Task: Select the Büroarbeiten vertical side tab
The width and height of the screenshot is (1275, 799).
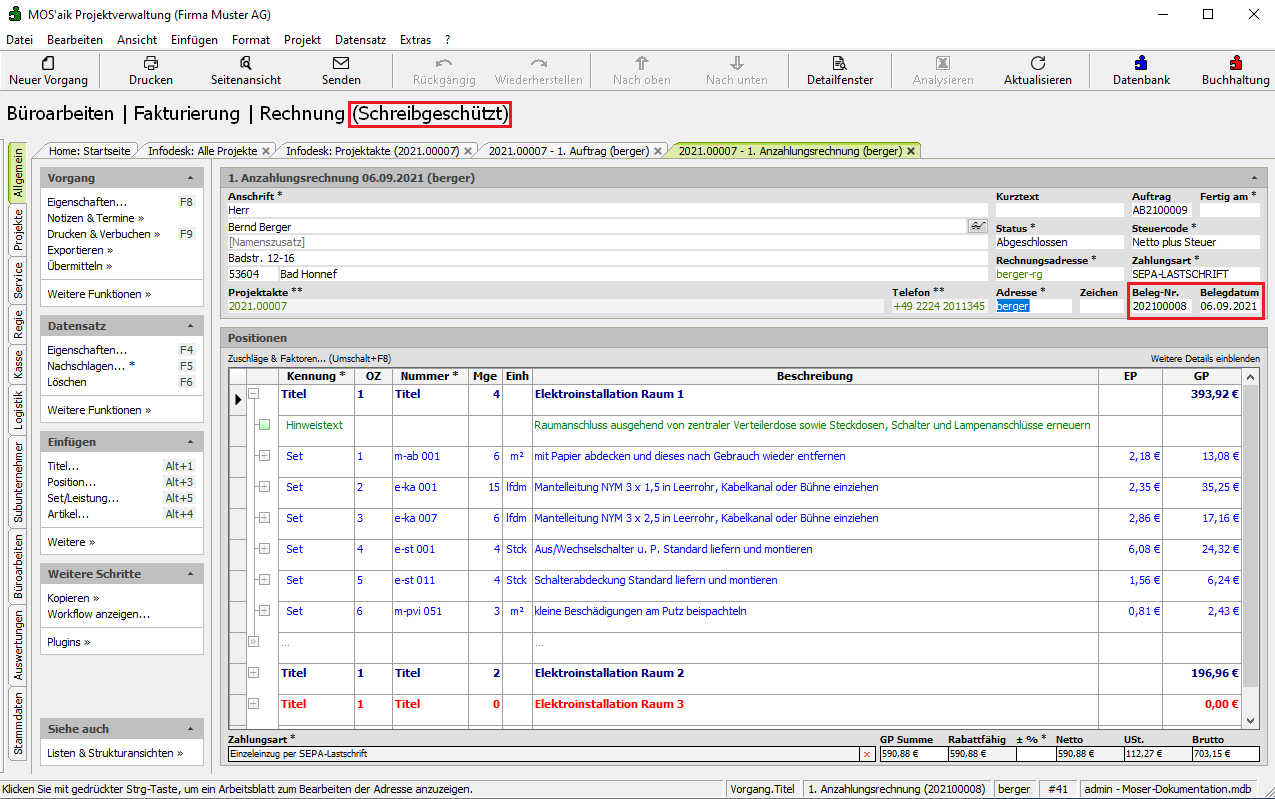Action: pos(18,566)
